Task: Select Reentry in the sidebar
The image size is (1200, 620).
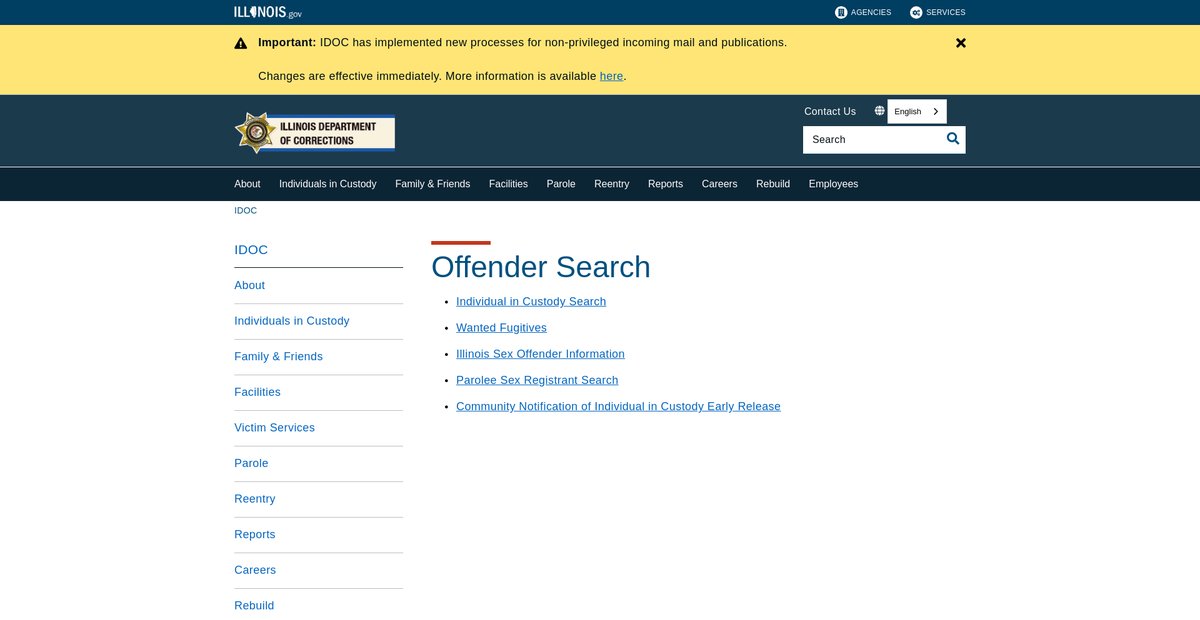Action: (254, 499)
